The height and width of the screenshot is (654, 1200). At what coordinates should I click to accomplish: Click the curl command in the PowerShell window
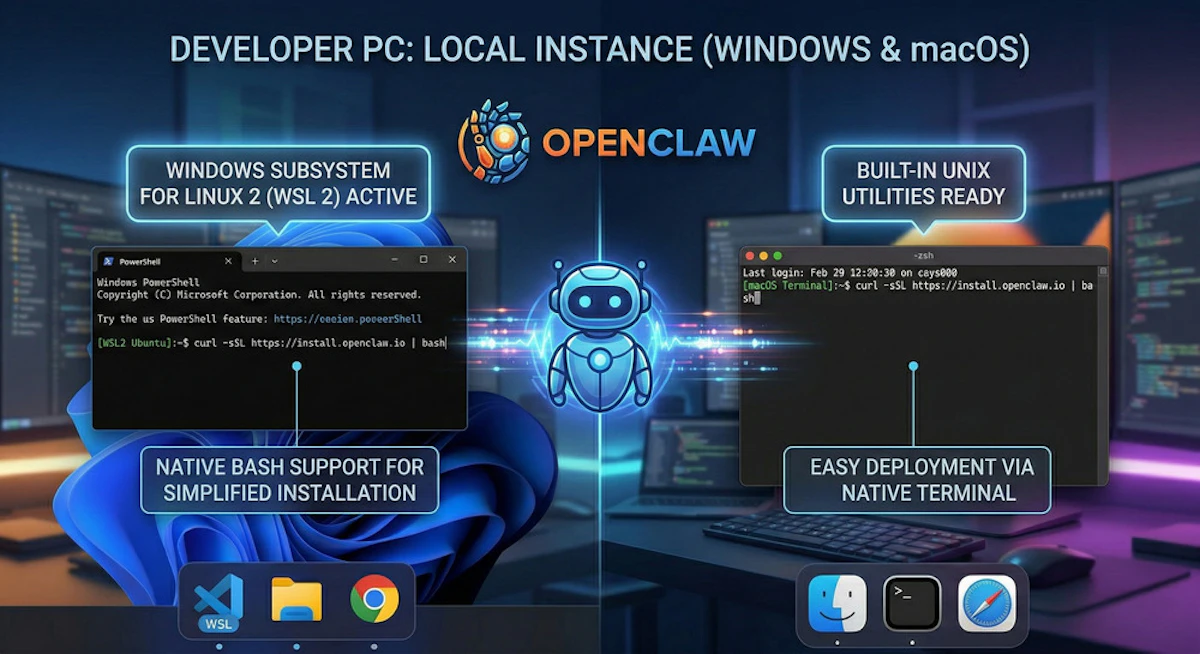point(319,343)
